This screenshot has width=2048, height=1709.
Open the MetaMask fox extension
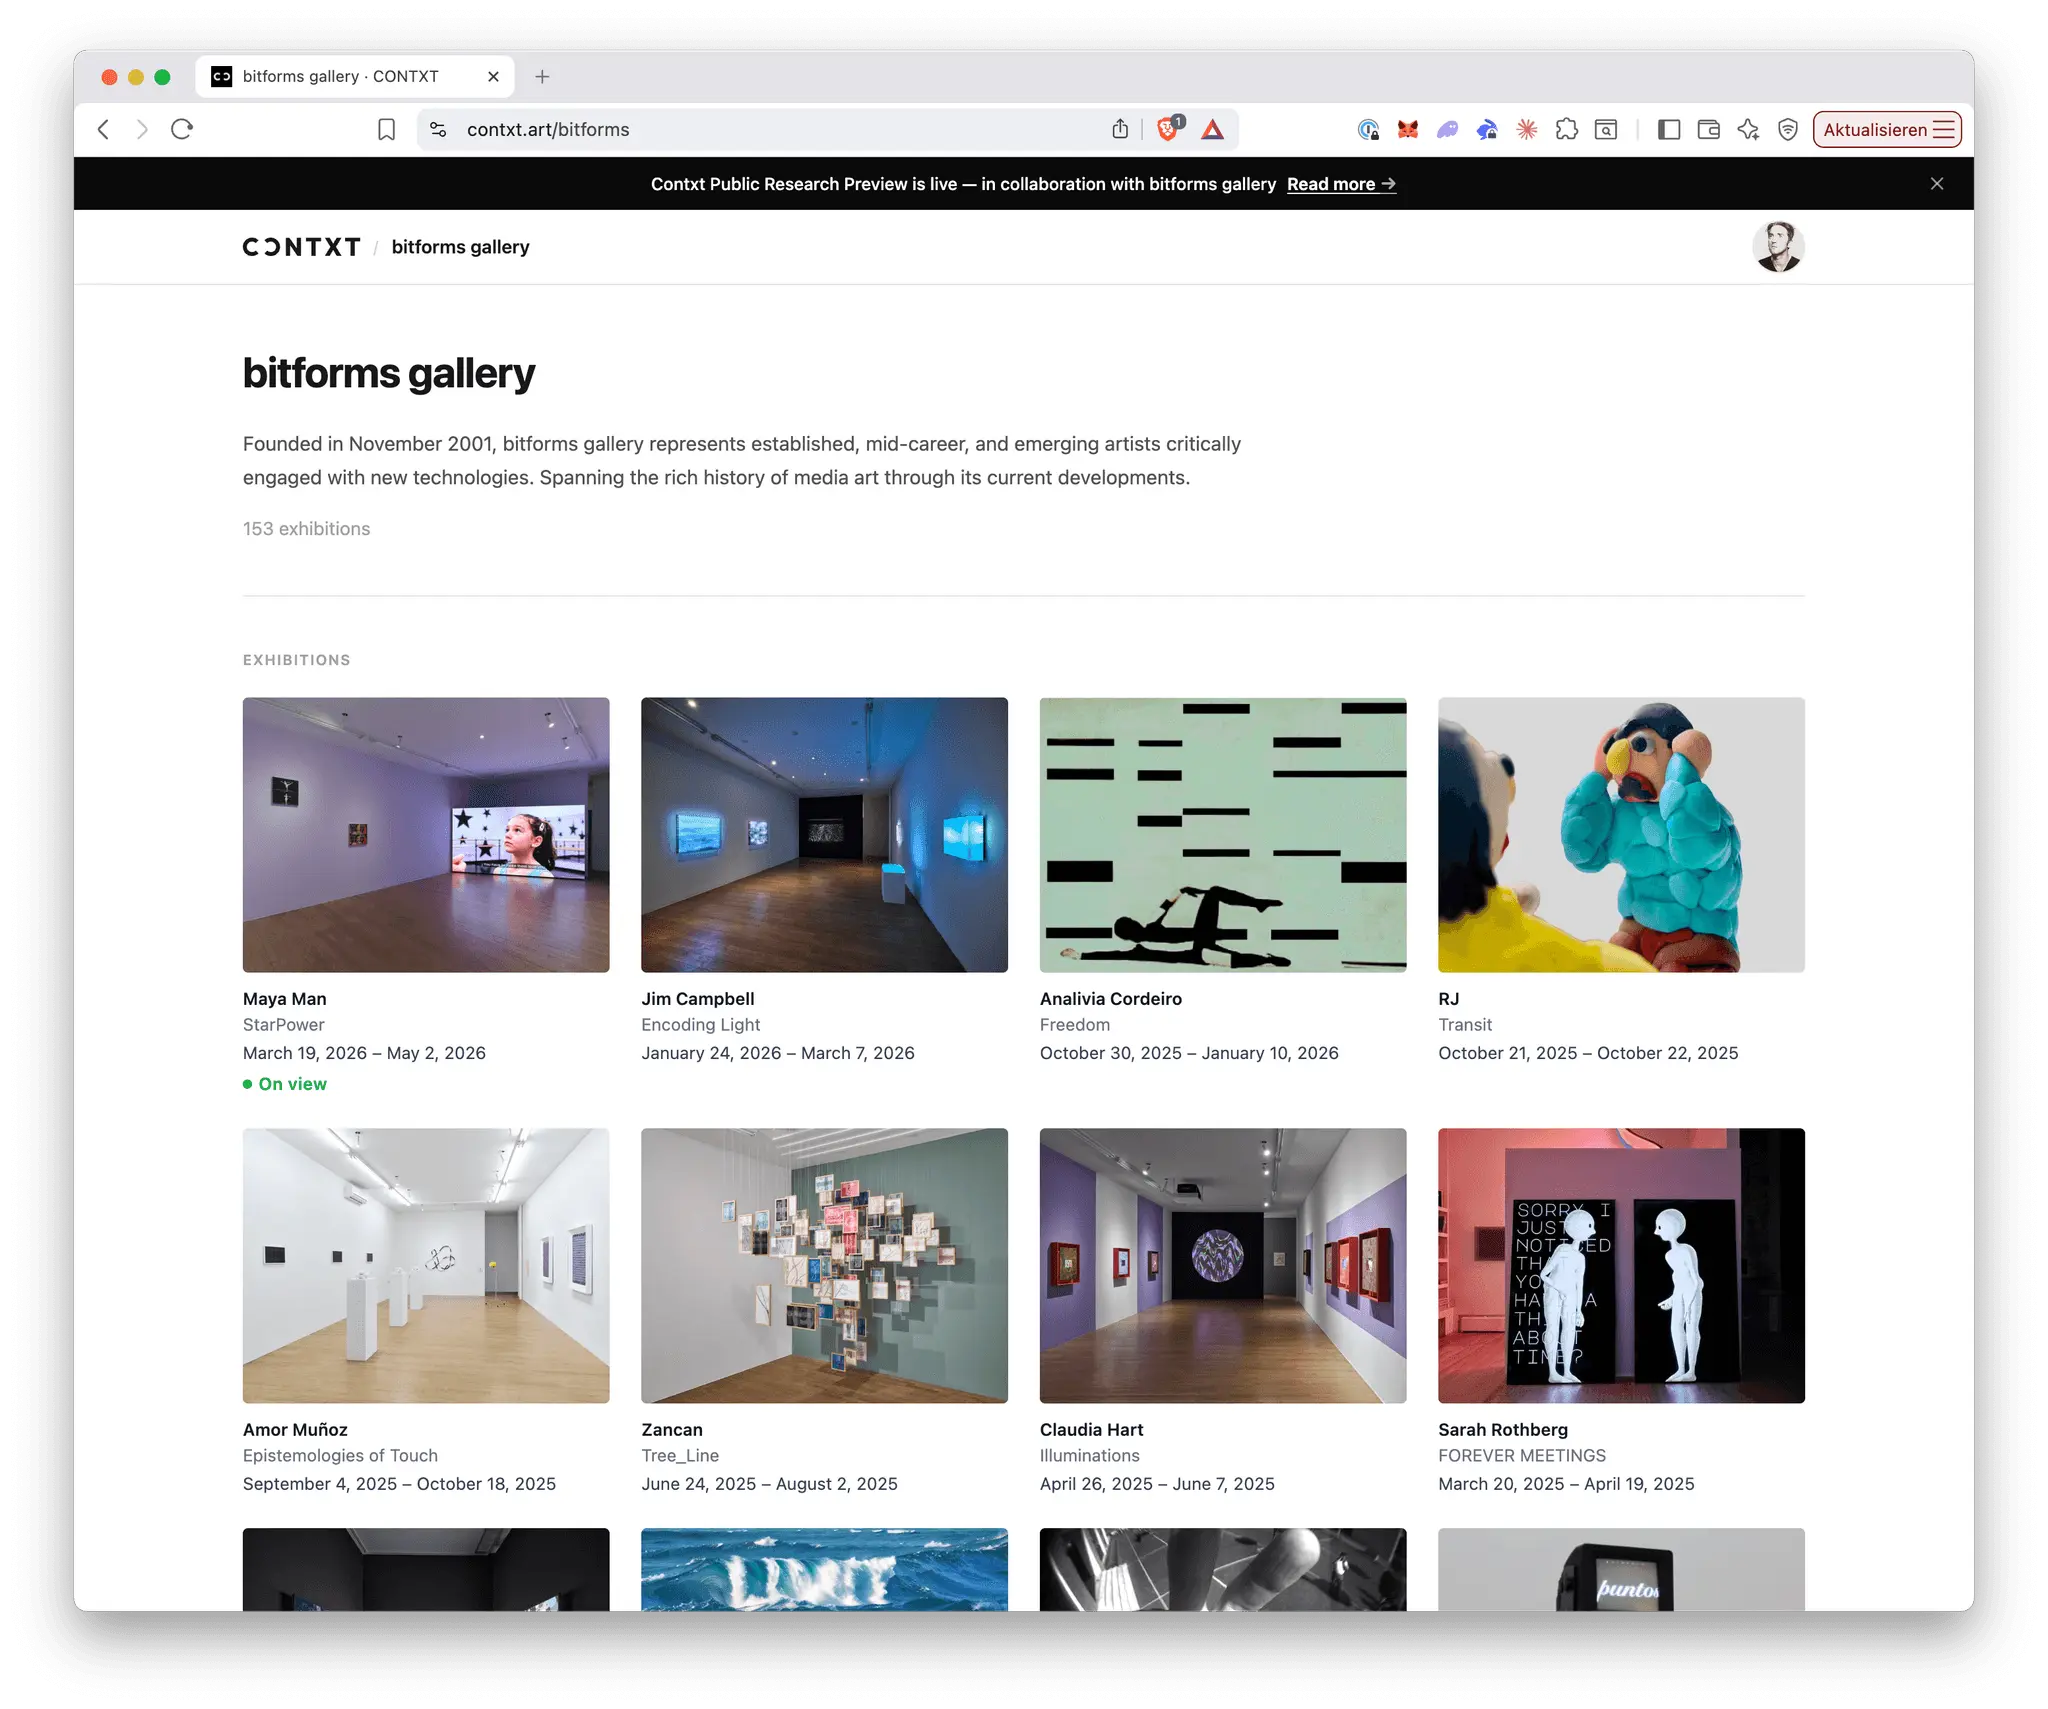pyautogui.click(x=1408, y=129)
